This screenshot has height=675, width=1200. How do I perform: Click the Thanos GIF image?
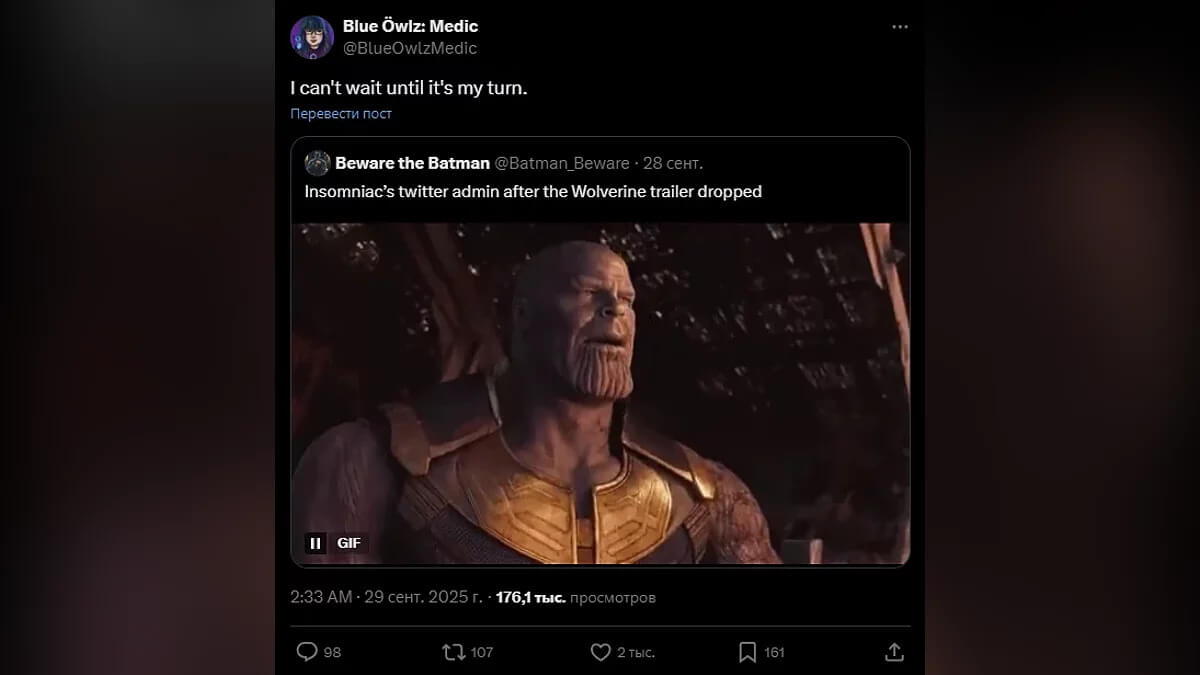click(600, 395)
